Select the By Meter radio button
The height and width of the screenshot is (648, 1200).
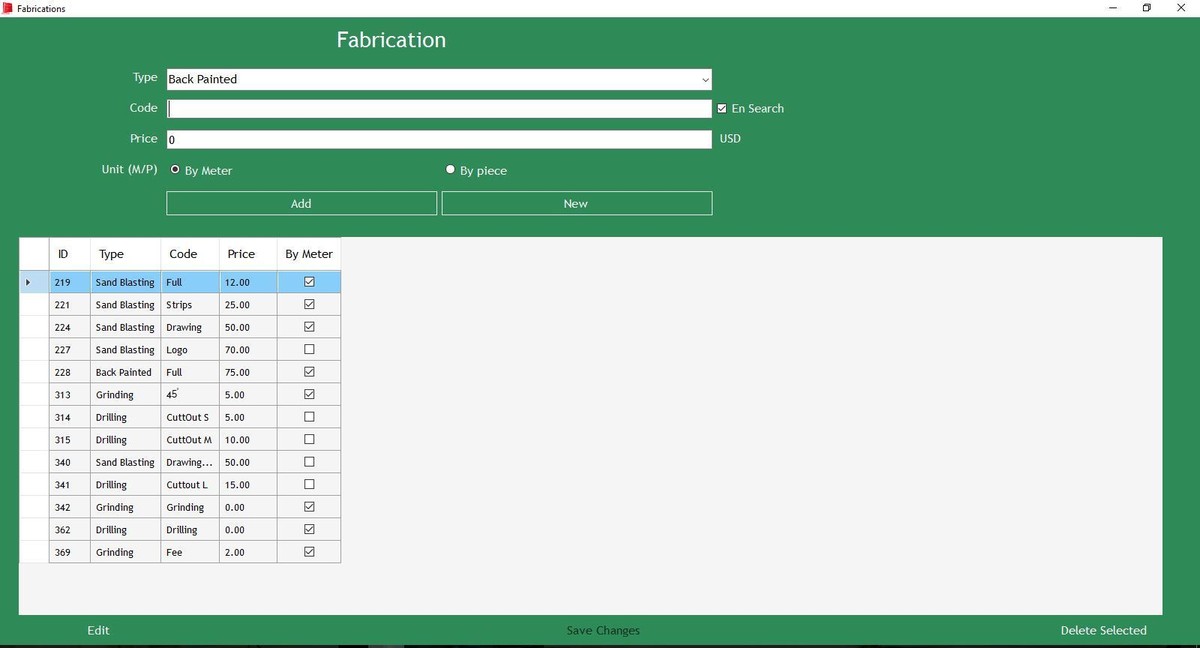(x=176, y=170)
